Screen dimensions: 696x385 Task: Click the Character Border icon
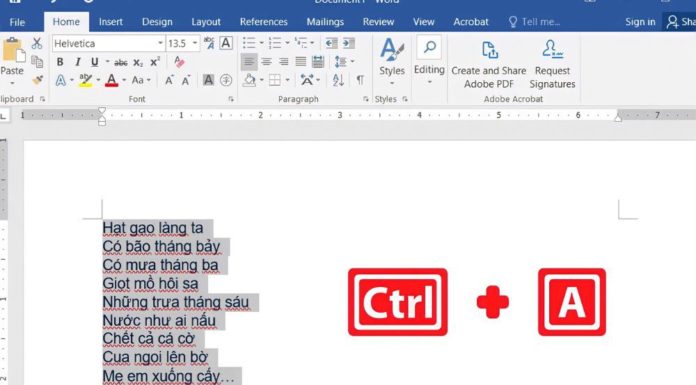[226, 43]
